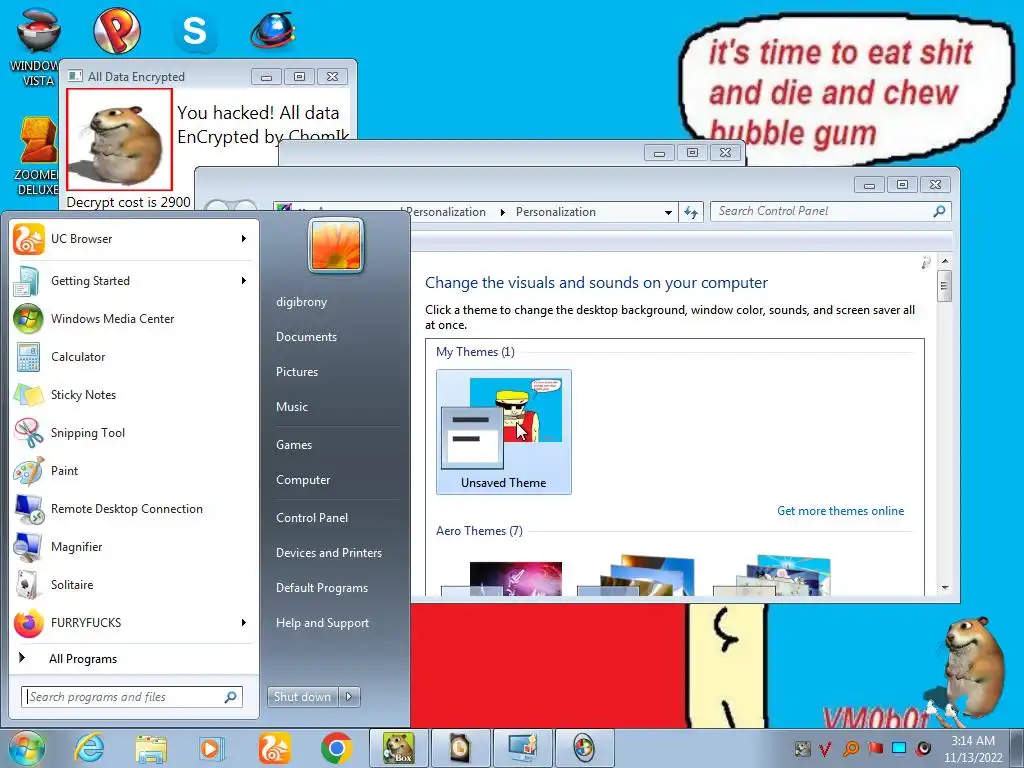
Task: Click the Start orb on the taskbar
Action: [27, 748]
